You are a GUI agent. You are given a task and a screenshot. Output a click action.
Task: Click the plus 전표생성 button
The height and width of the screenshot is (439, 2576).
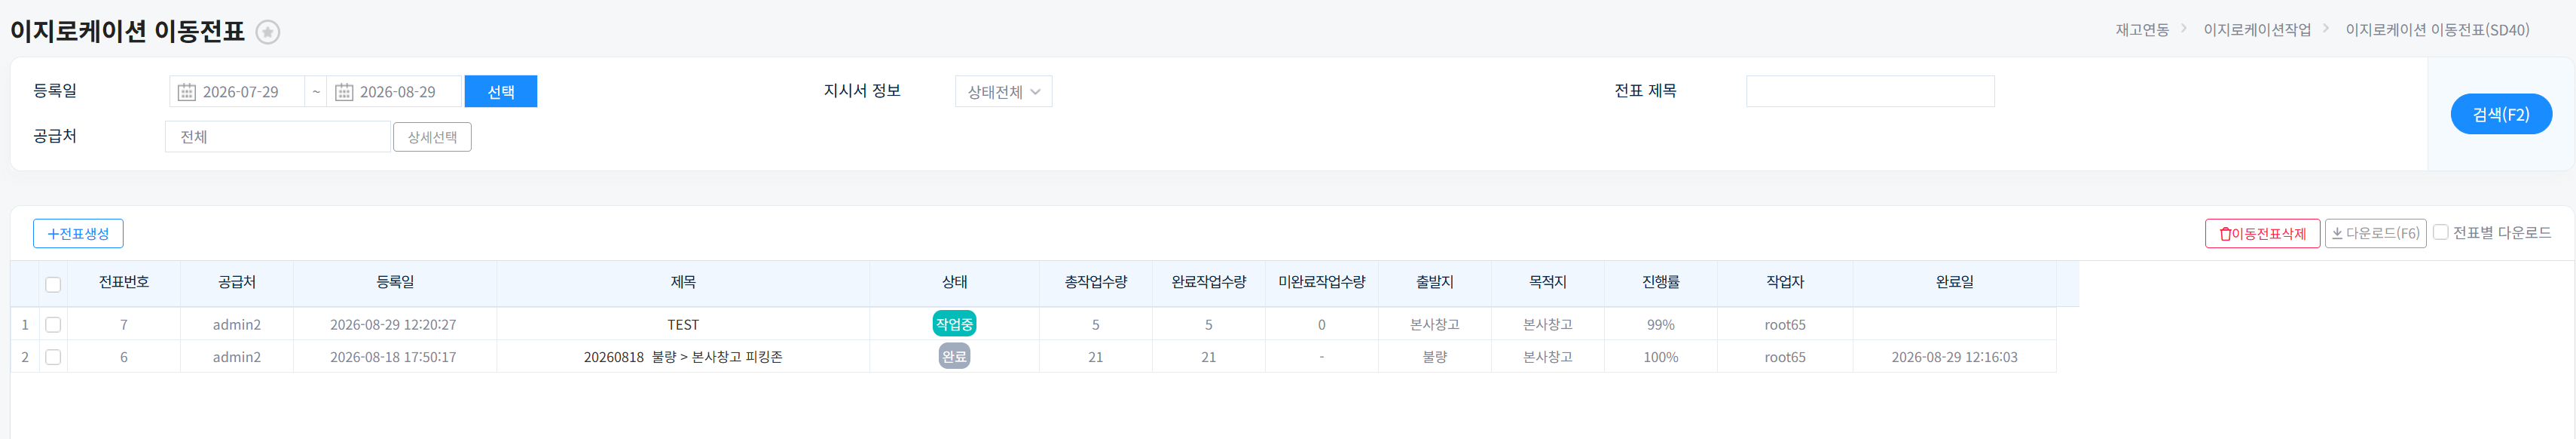(x=78, y=234)
